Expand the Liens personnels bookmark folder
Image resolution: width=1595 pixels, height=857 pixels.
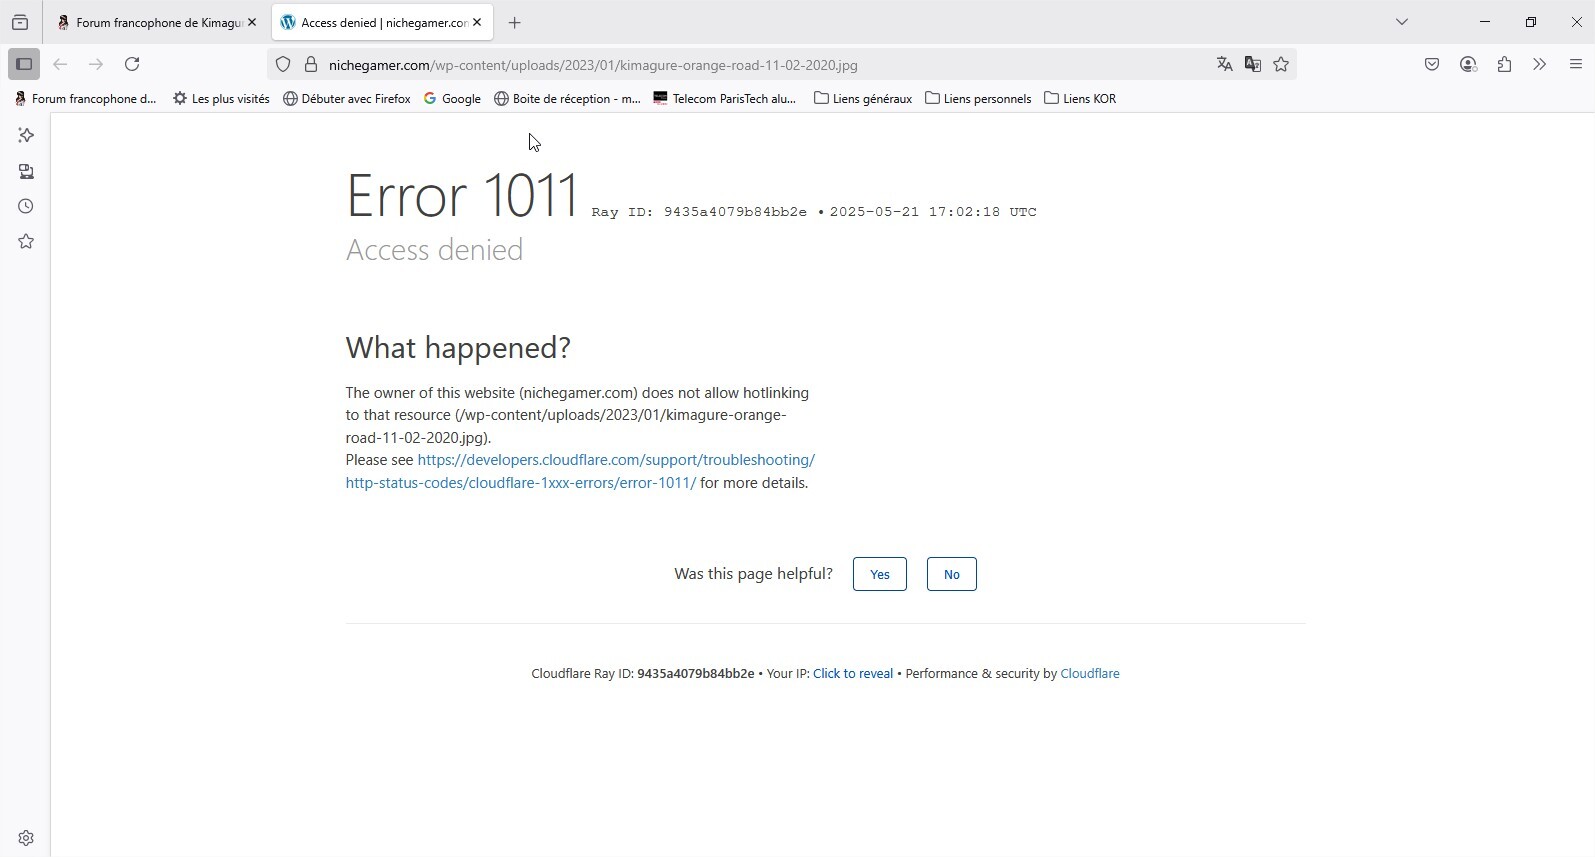click(978, 98)
